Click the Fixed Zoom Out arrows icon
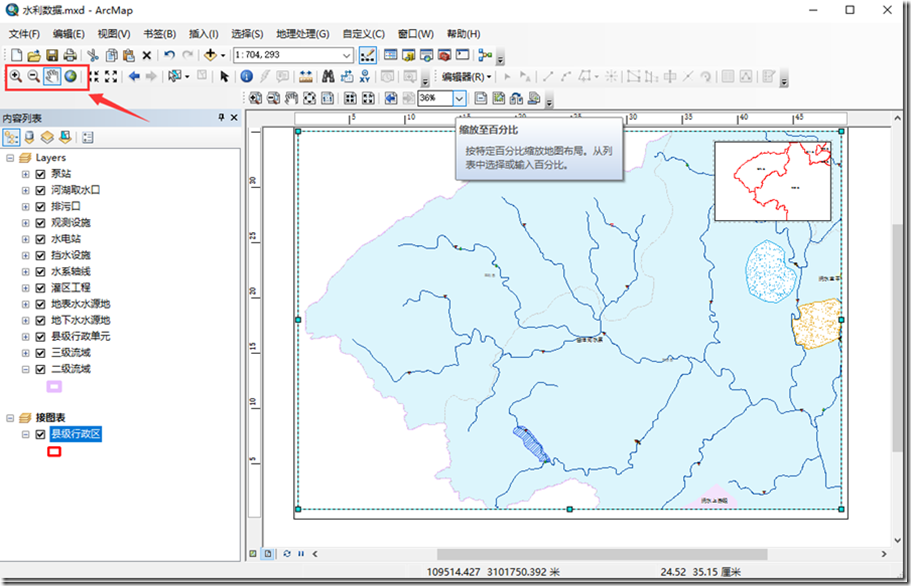 coord(111,76)
